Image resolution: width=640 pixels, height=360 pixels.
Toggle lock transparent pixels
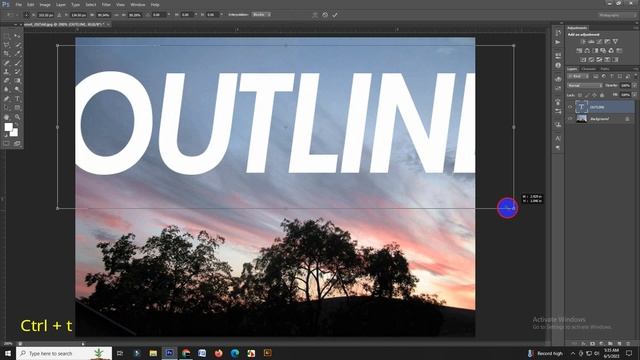580,95
